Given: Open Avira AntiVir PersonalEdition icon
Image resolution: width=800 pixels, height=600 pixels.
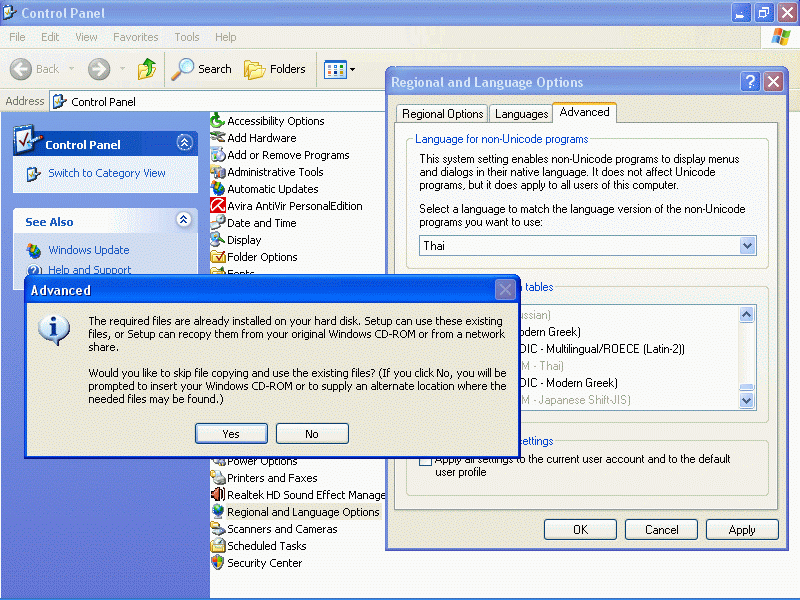Looking at the screenshot, I should coord(218,206).
